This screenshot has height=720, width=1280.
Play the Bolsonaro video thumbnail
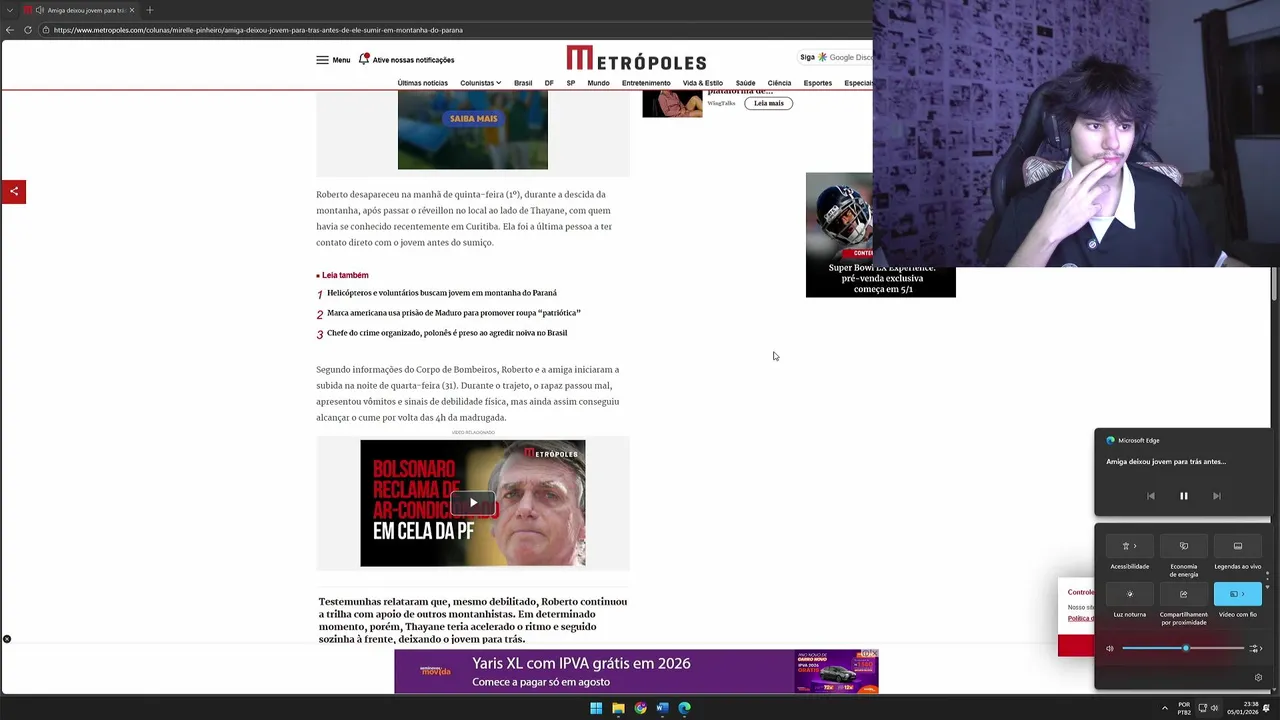473,503
